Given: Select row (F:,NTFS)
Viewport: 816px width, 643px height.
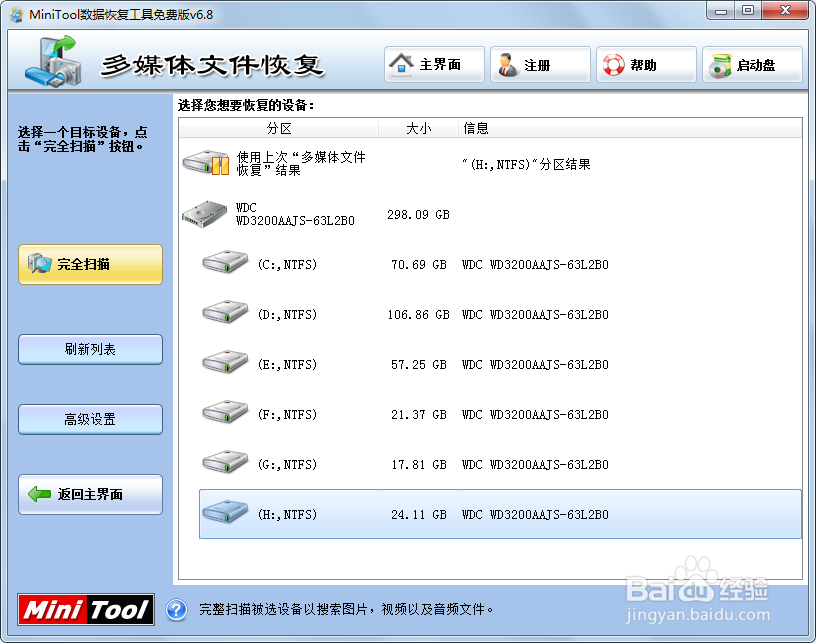Looking at the screenshot, I should pos(501,414).
